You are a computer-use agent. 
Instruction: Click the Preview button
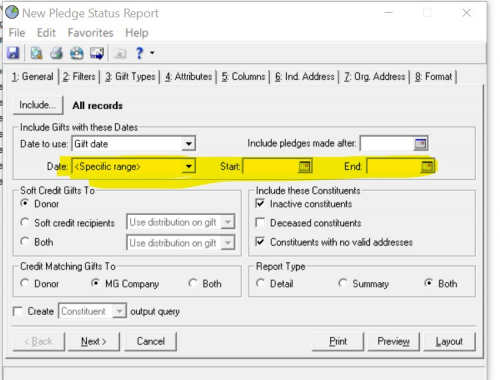[394, 341]
